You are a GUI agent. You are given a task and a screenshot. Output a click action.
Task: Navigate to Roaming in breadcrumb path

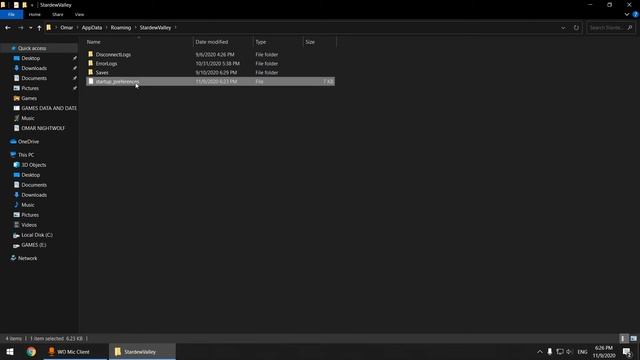(121, 28)
